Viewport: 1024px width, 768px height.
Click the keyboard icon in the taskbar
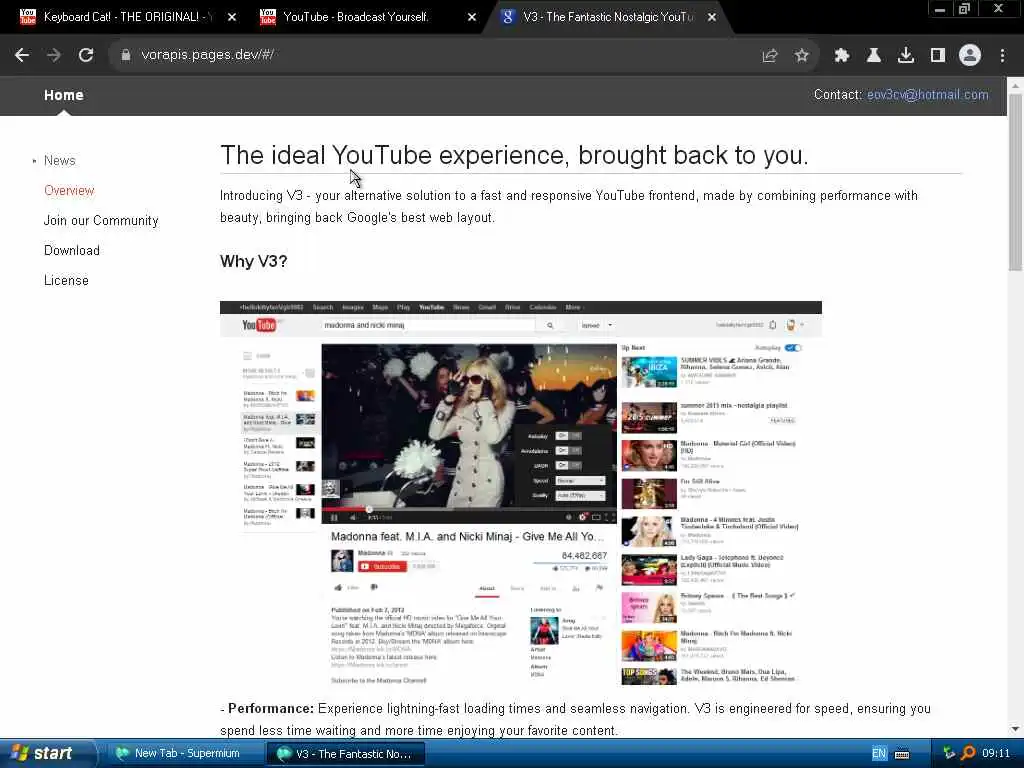tap(902, 754)
